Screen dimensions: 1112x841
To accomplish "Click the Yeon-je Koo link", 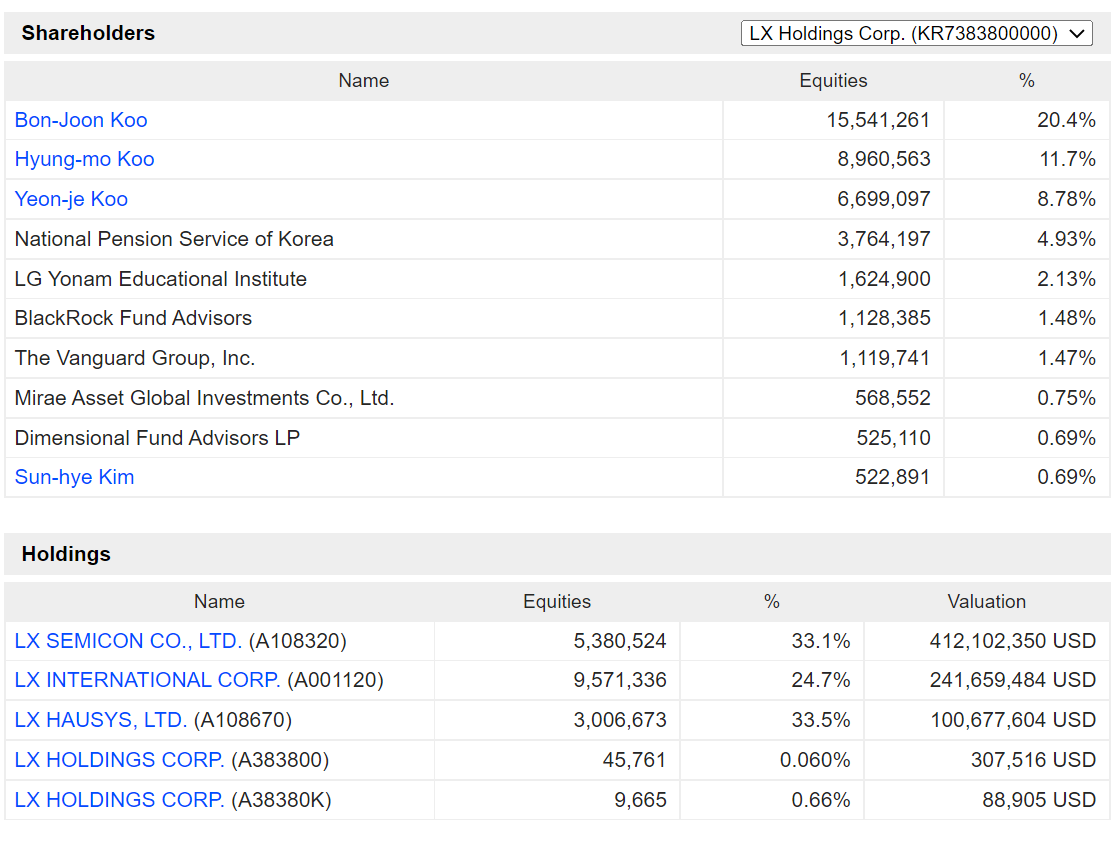I will [71, 199].
